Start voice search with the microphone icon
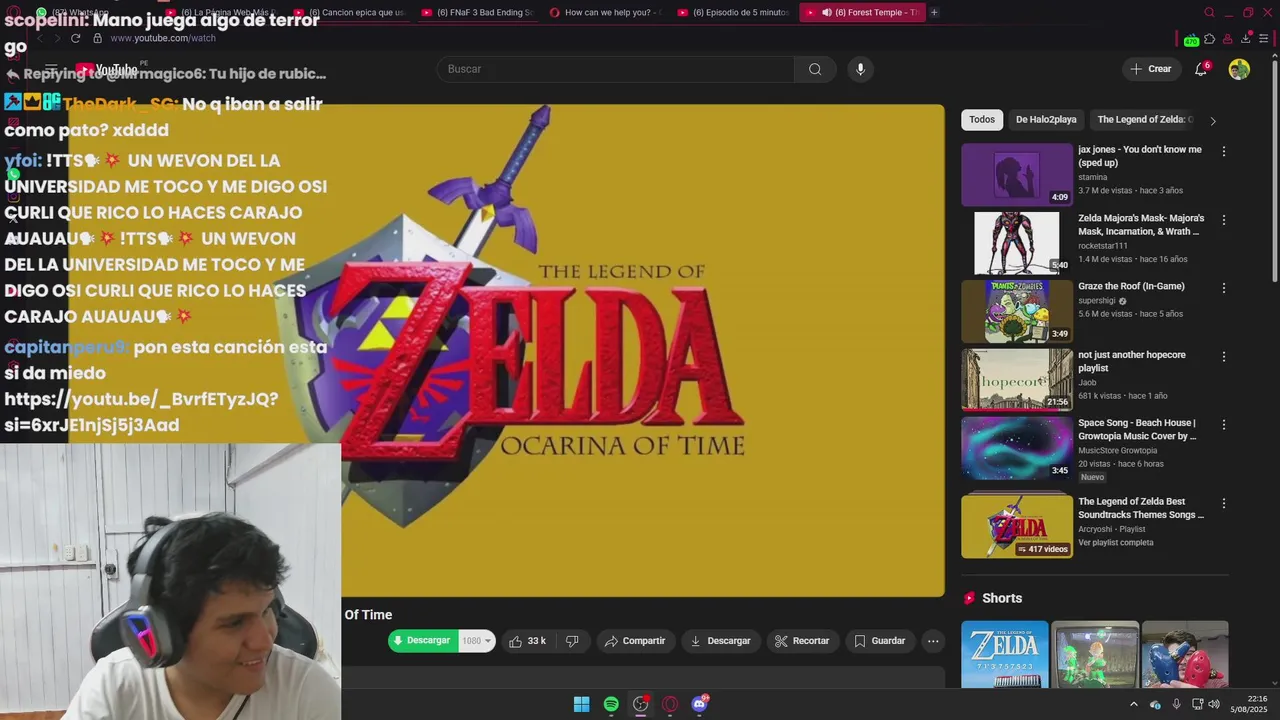Viewport: 1280px width, 720px height. [860, 69]
